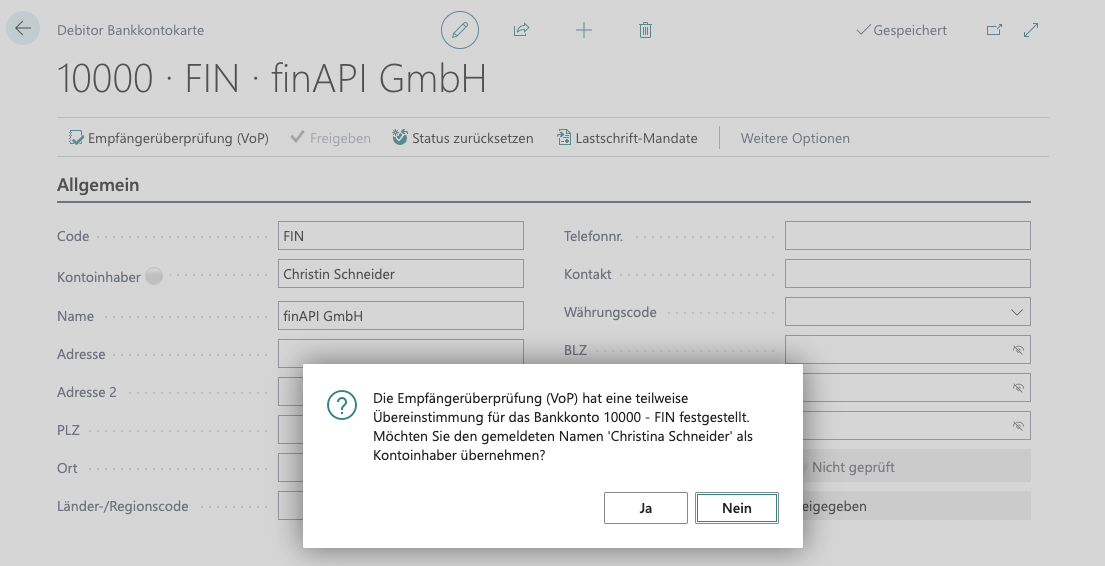Click the back arrow button
This screenshot has height=566, width=1105.
22,29
